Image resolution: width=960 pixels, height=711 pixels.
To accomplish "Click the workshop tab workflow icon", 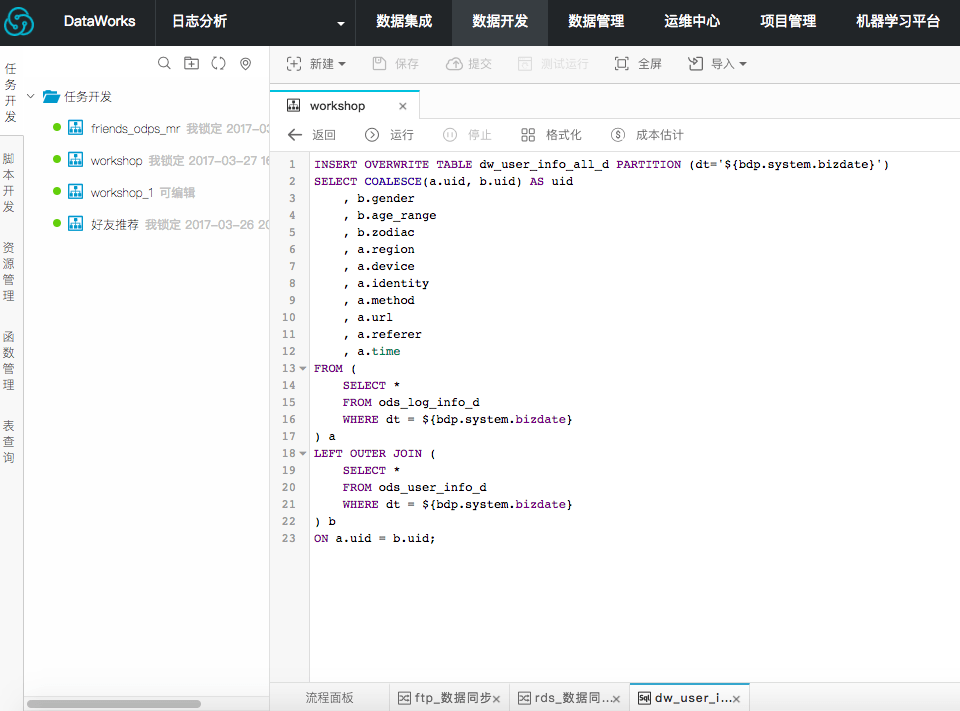I will pyautogui.click(x=294, y=105).
